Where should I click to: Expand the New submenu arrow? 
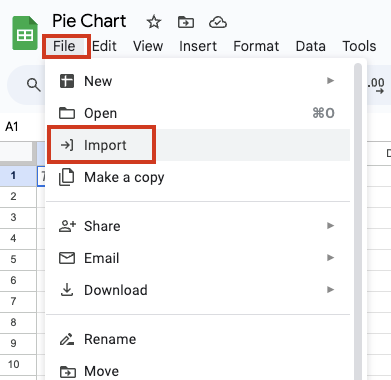[330, 81]
